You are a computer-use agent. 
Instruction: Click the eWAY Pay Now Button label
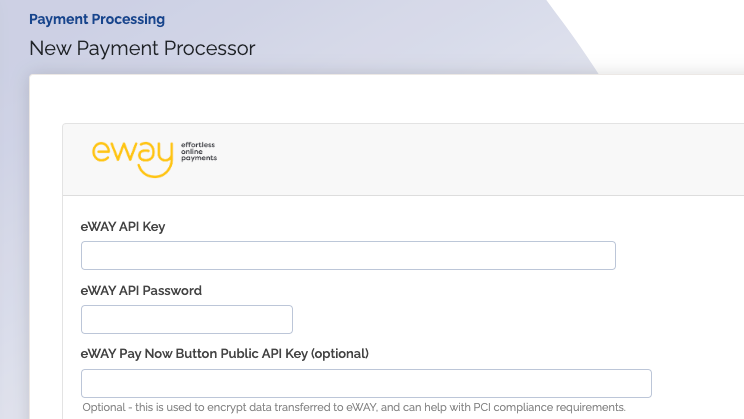click(x=190, y=354)
